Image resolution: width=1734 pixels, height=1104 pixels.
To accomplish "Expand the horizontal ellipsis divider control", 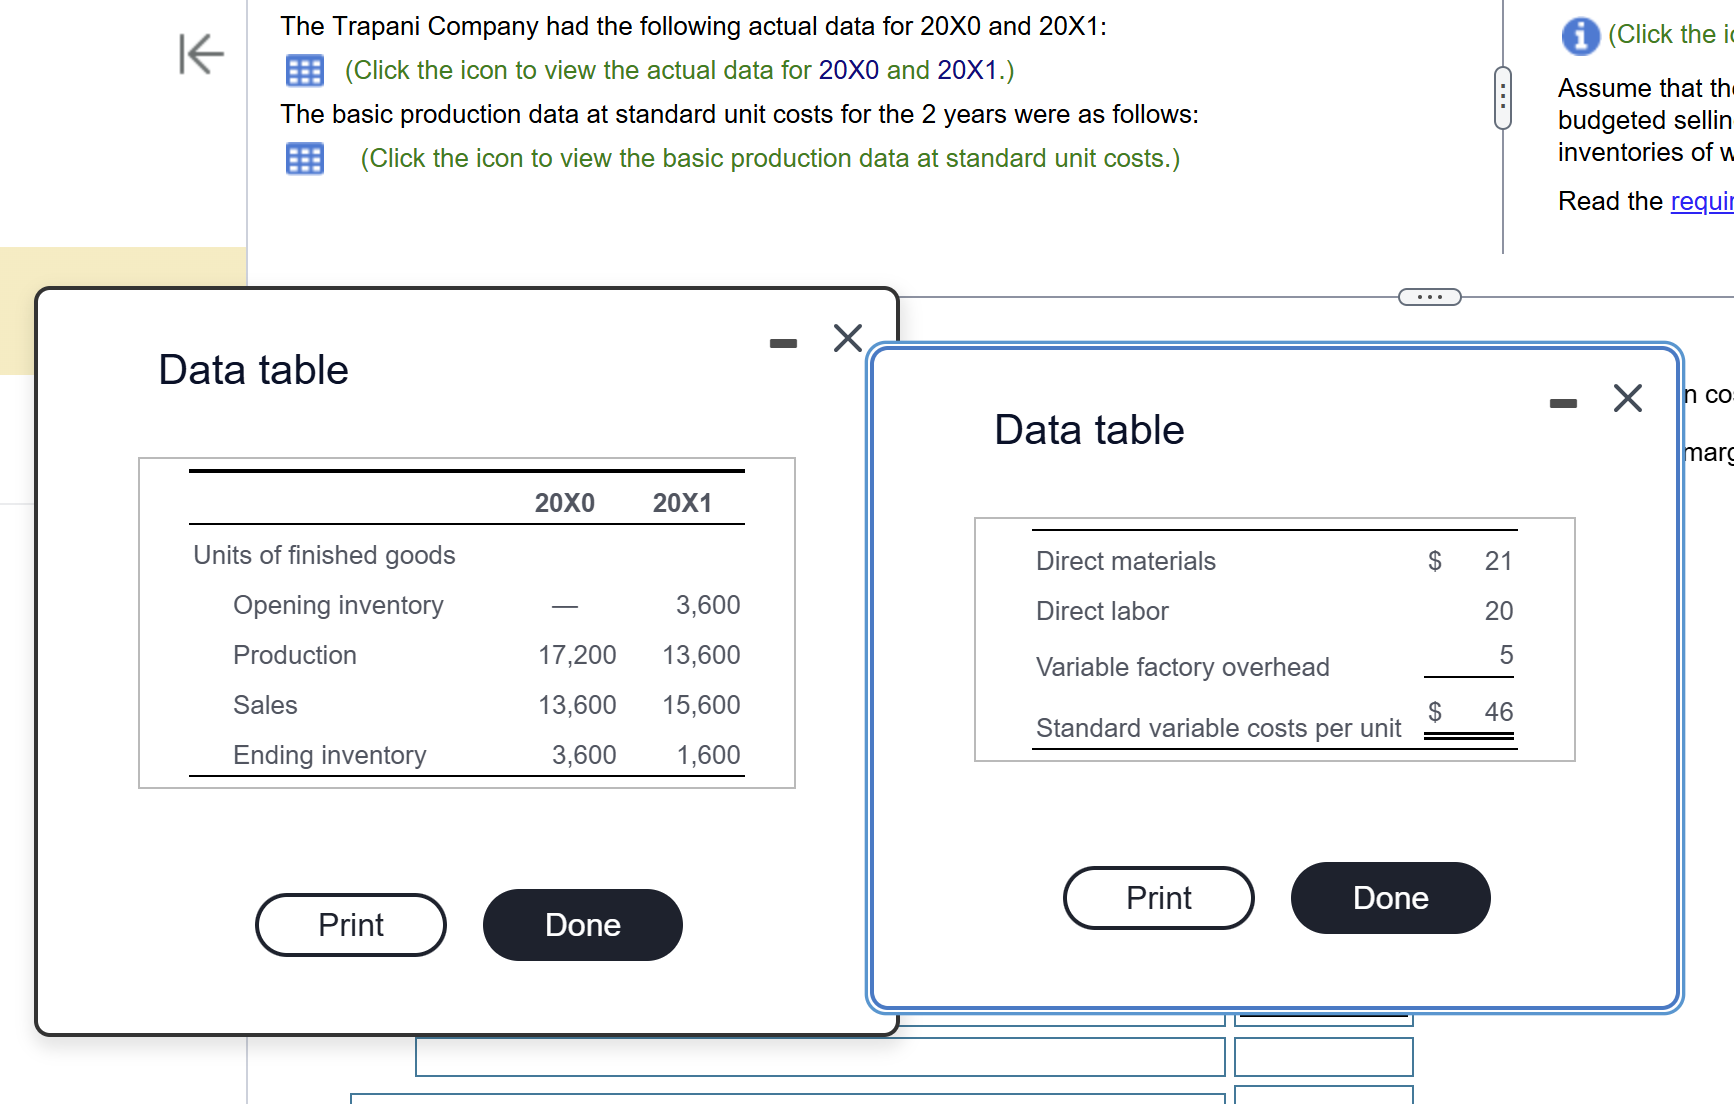I will [1429, 296].
